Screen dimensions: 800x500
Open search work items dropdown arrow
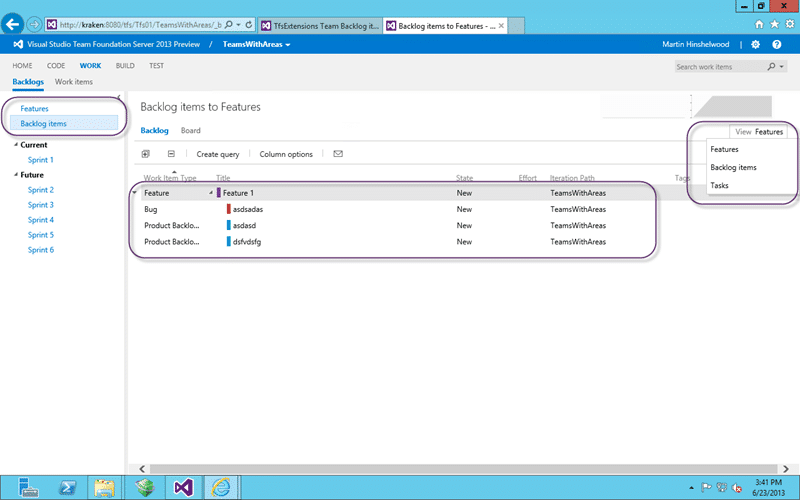pos(781,66)
